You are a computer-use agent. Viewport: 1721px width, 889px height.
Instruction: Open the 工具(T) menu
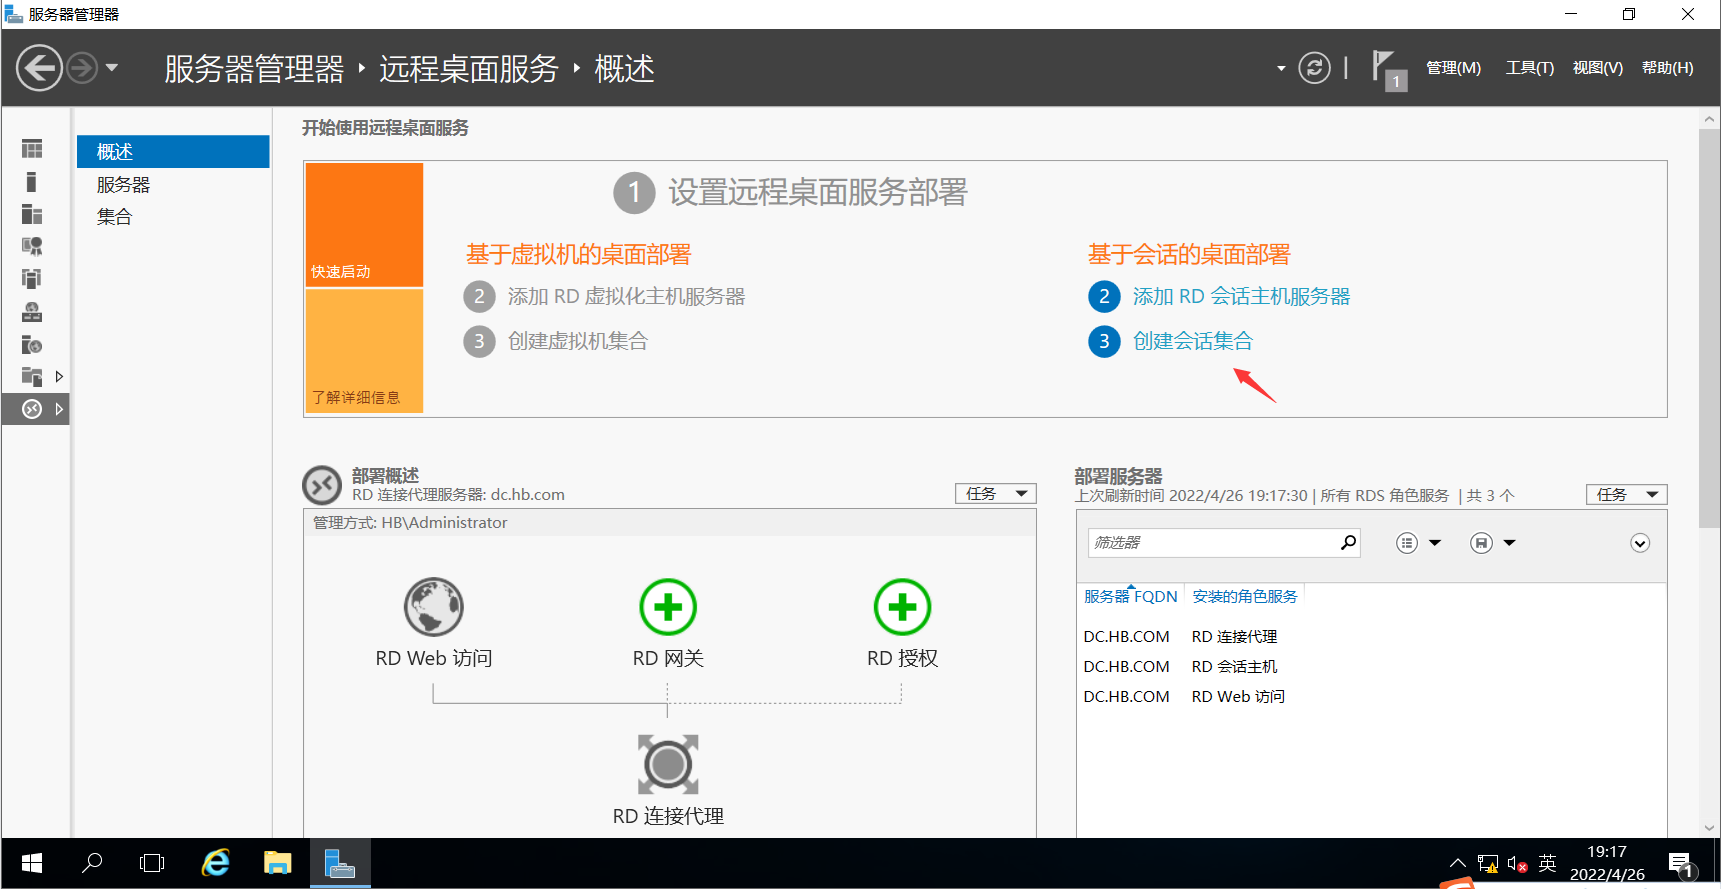pos(1530,68)
